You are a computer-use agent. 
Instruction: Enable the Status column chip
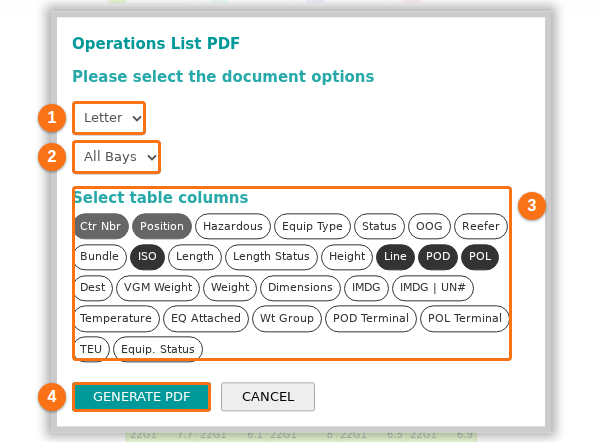(x=379, y=226)
